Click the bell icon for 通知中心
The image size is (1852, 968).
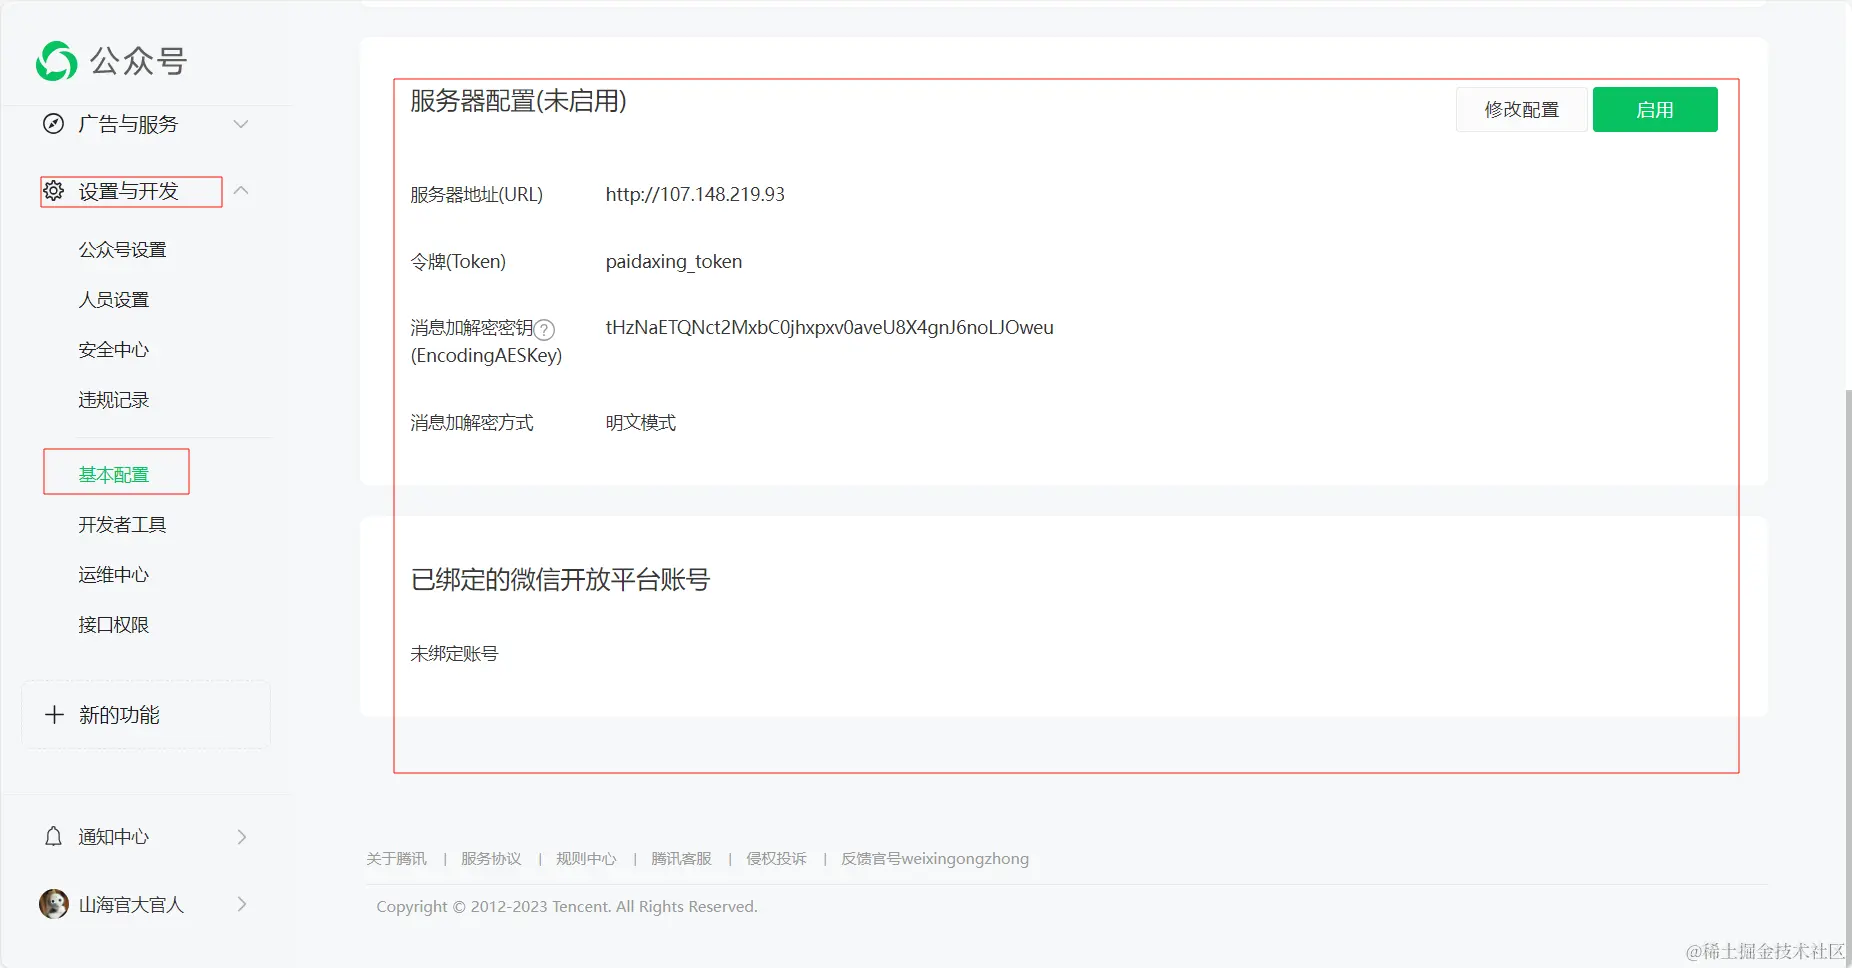[54, 836]
